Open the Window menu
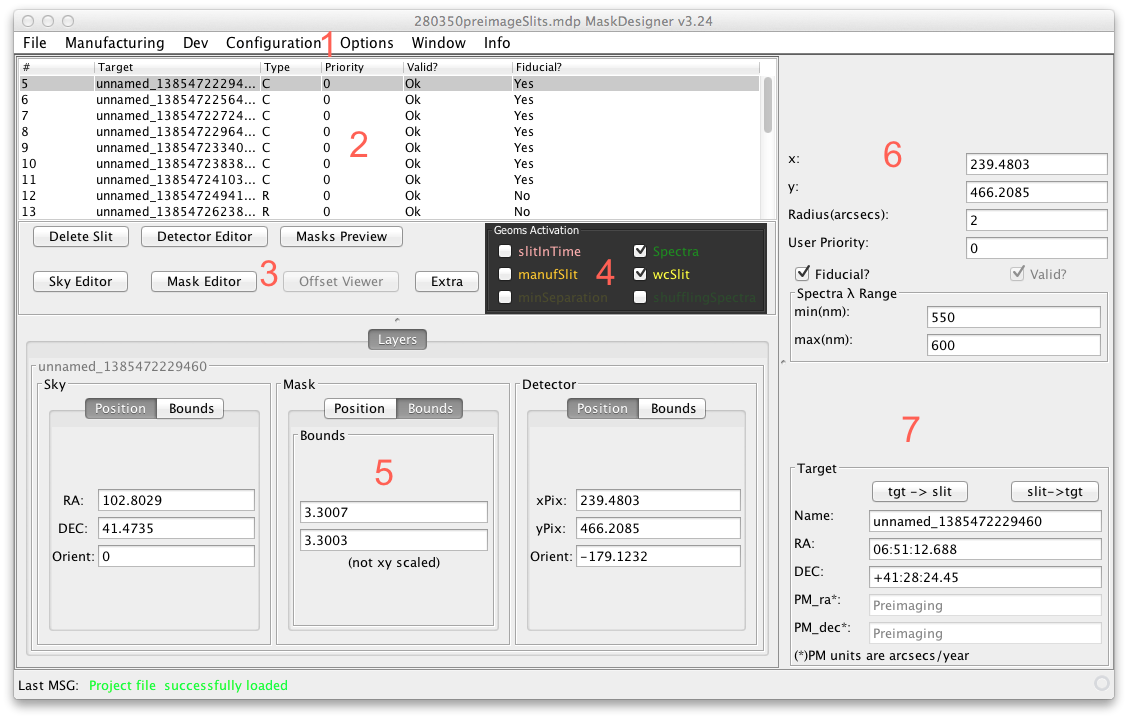The width and height of the screenshot is (1128, 719). point(439,43)
